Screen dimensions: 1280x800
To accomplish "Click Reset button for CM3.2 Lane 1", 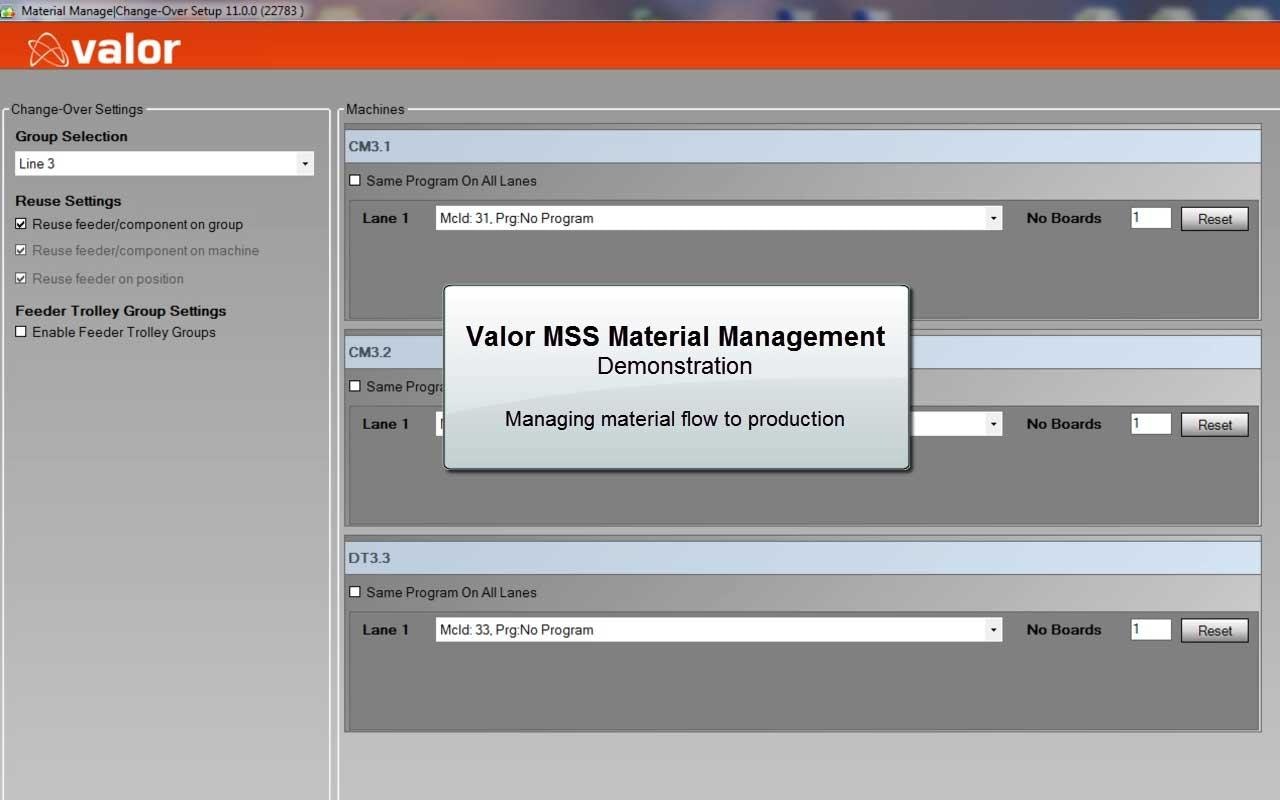I will (1215, 425).
